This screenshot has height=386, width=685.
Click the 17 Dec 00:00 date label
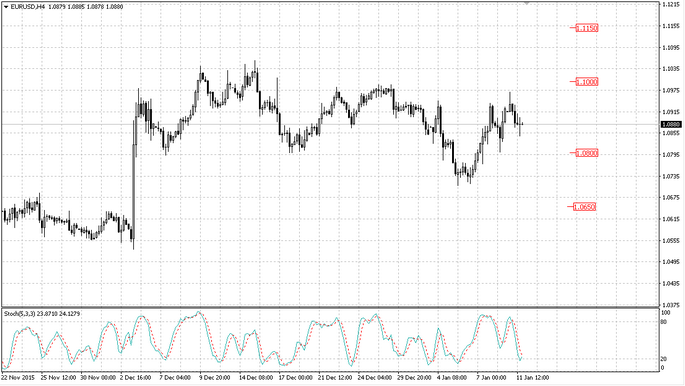click(296, 377)
